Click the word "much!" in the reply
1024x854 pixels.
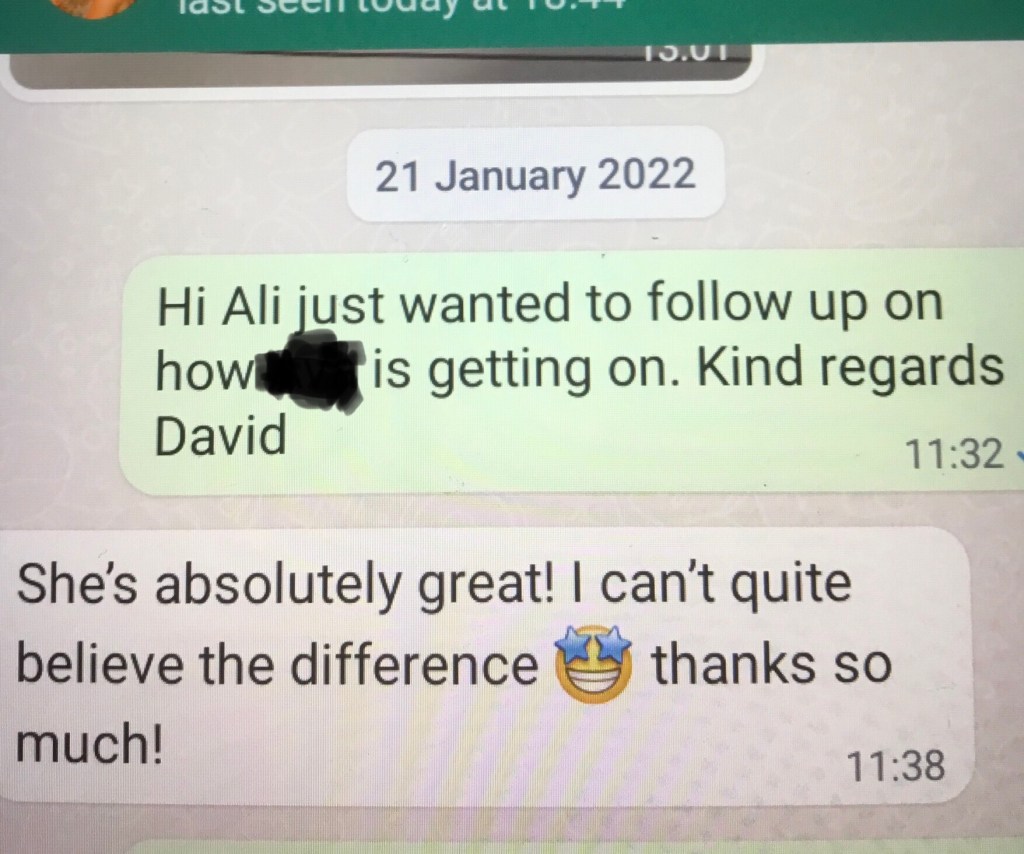click(x=89, y=744)
